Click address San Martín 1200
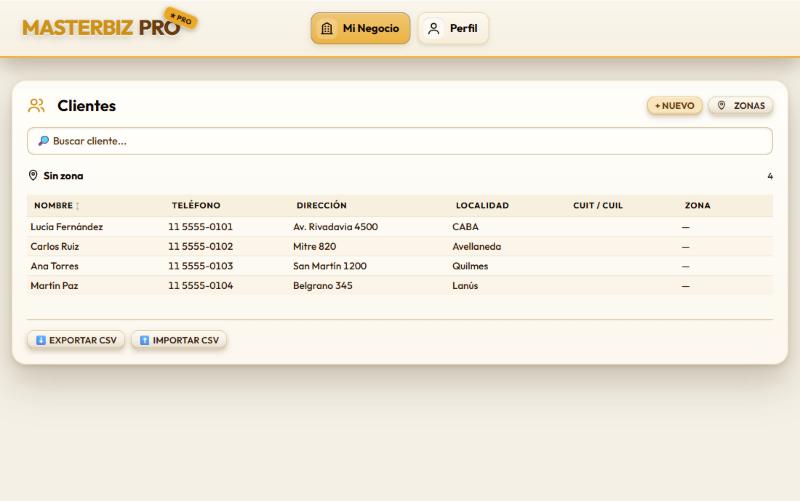The height and width of the screenshot is (501, 800). tap(330, 266)
